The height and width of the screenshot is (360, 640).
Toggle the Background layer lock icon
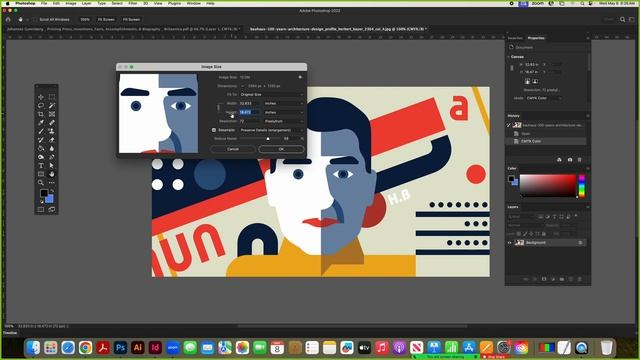pos(580,242)
